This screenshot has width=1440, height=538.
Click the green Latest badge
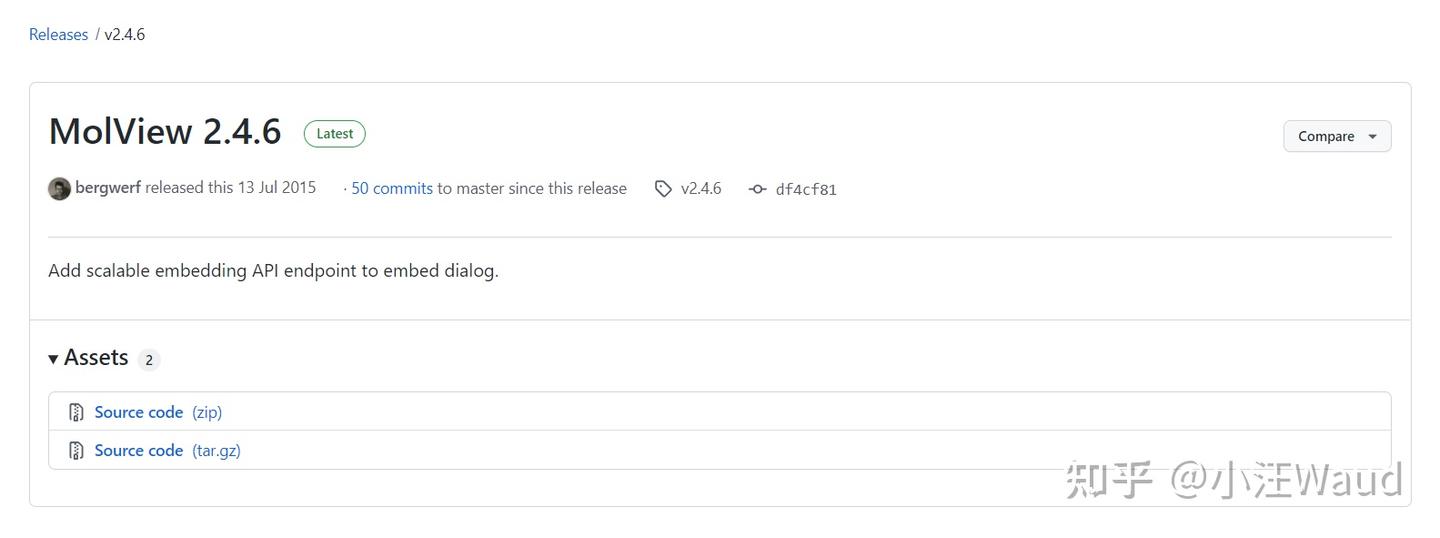(335, 133)
